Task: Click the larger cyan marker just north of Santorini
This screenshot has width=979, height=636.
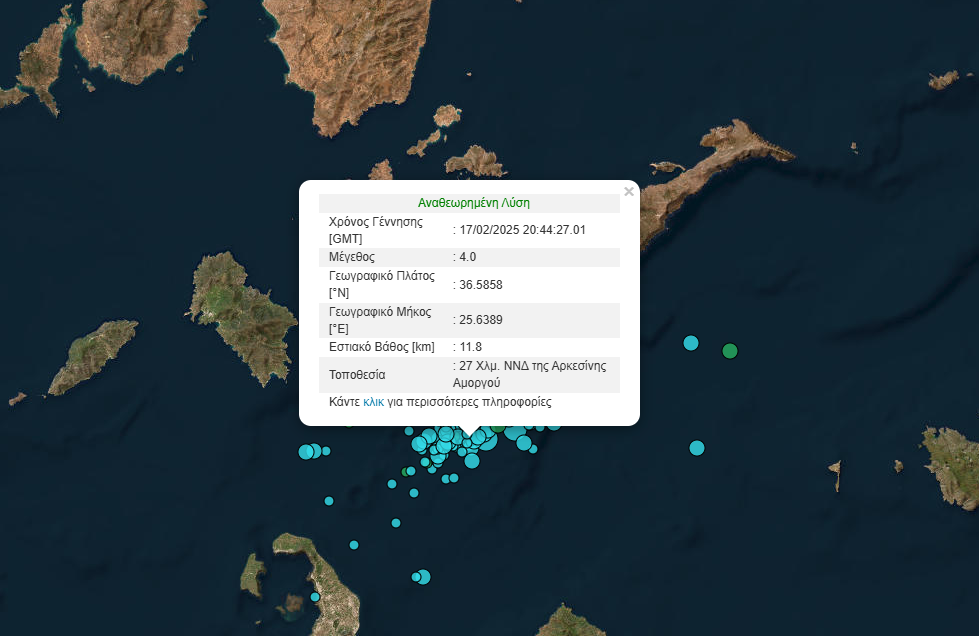Action: [423, 576]
